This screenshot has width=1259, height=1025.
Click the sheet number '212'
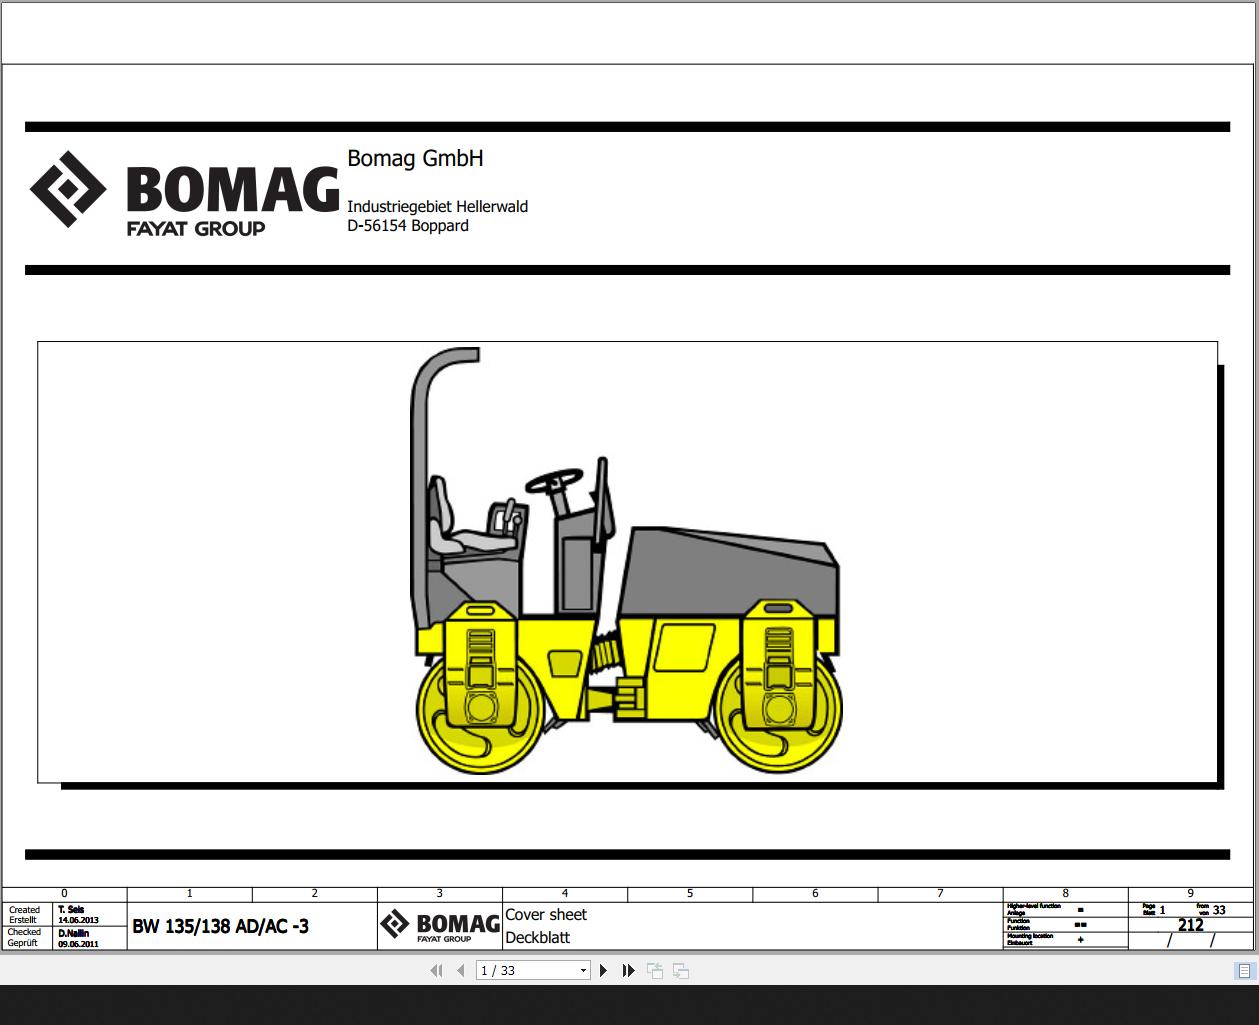point(1190,925)
